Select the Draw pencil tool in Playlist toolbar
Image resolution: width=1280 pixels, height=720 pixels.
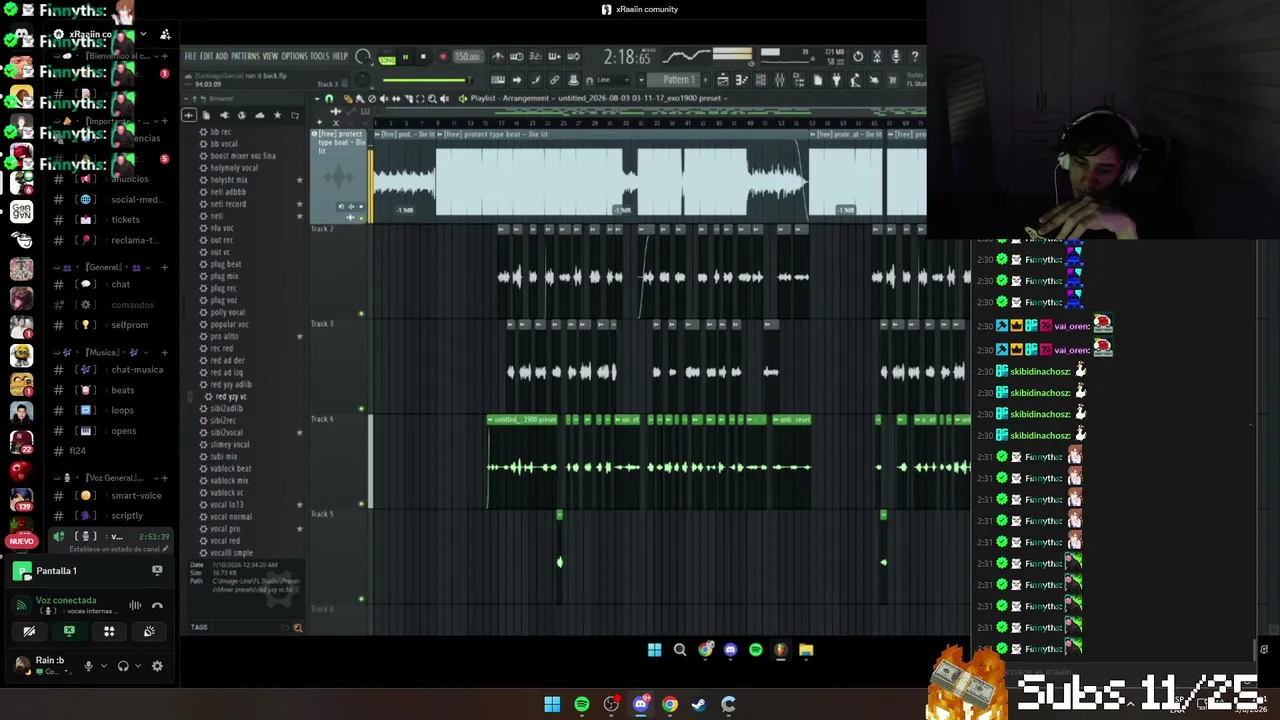tap(347, 98)
